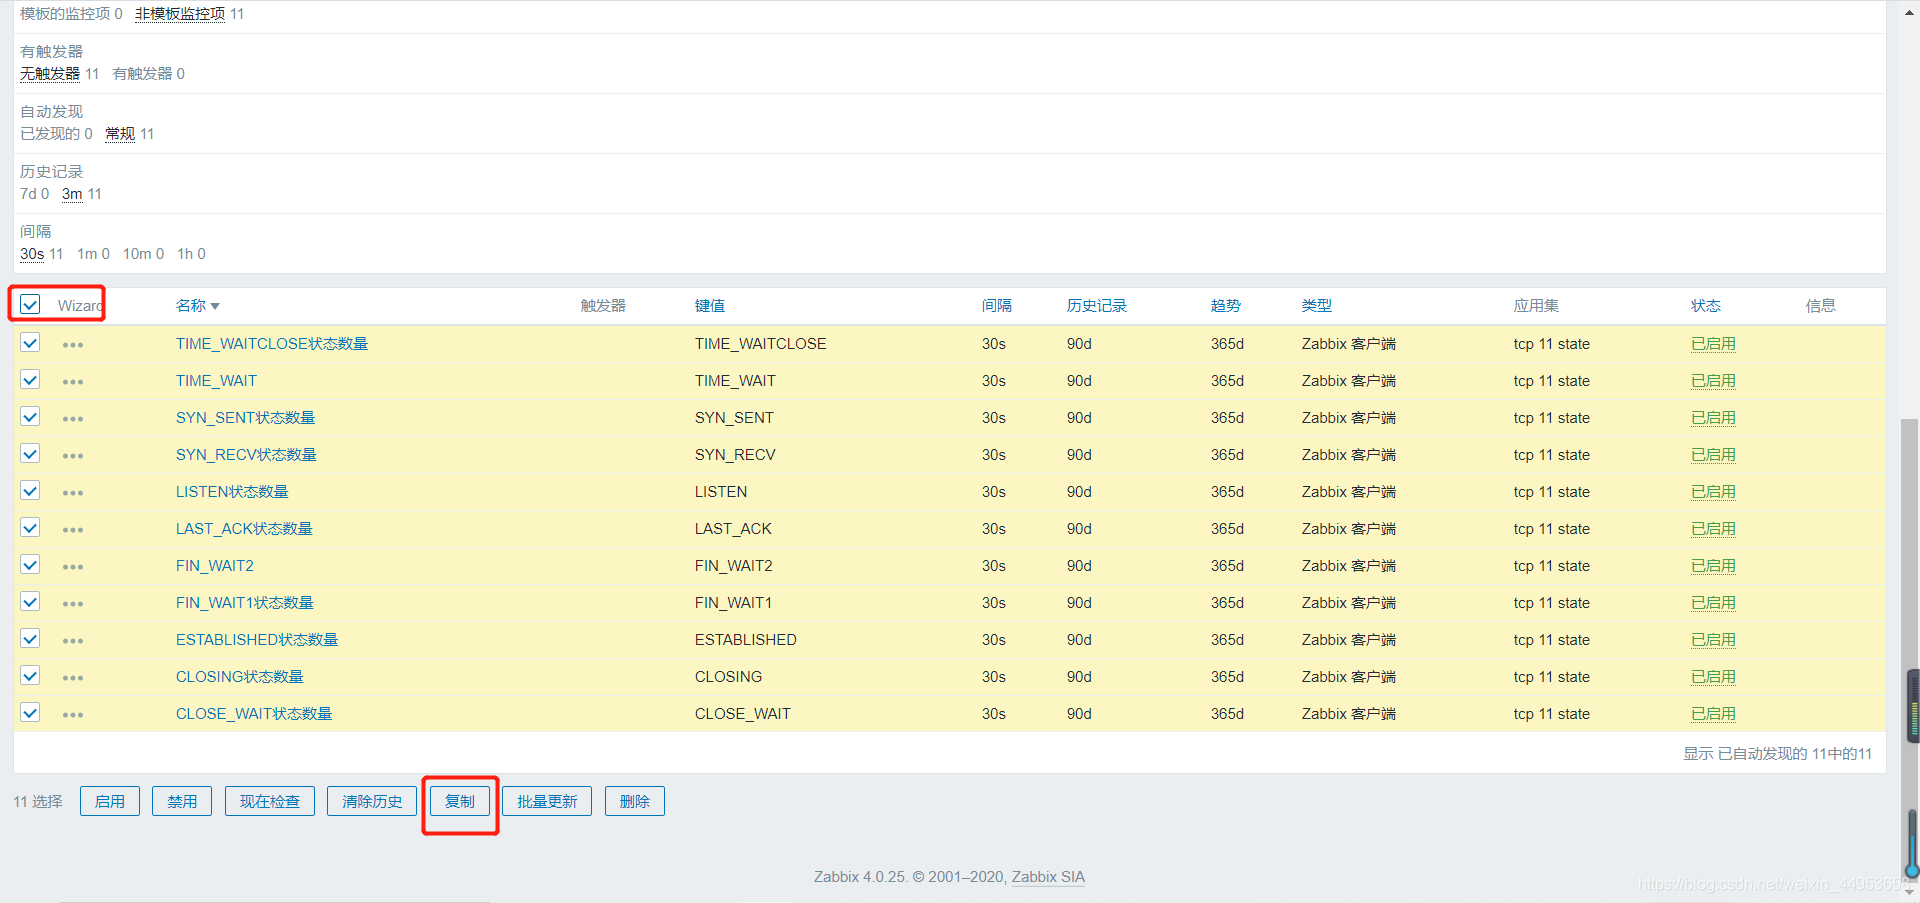Open three-dot menu for FIN_WAIT2 item
This screenshot has height=903, width=1920.
coord(73,567)
